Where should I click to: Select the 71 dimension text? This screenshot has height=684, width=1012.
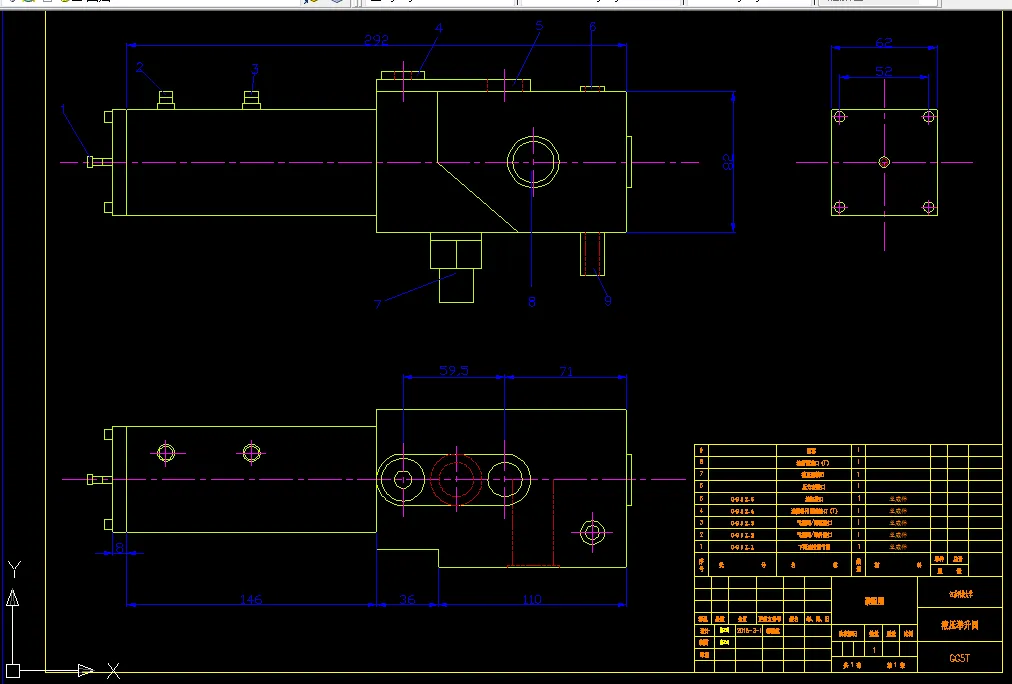566,371
